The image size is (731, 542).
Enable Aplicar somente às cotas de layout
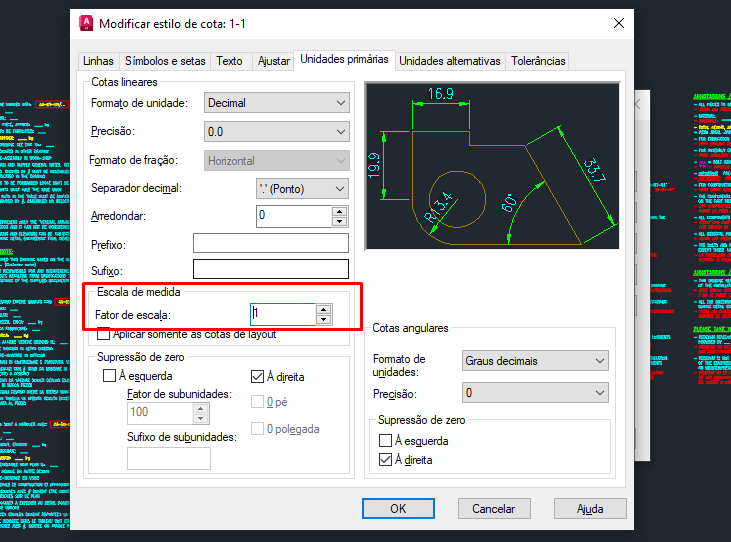(x=104, y=334)
